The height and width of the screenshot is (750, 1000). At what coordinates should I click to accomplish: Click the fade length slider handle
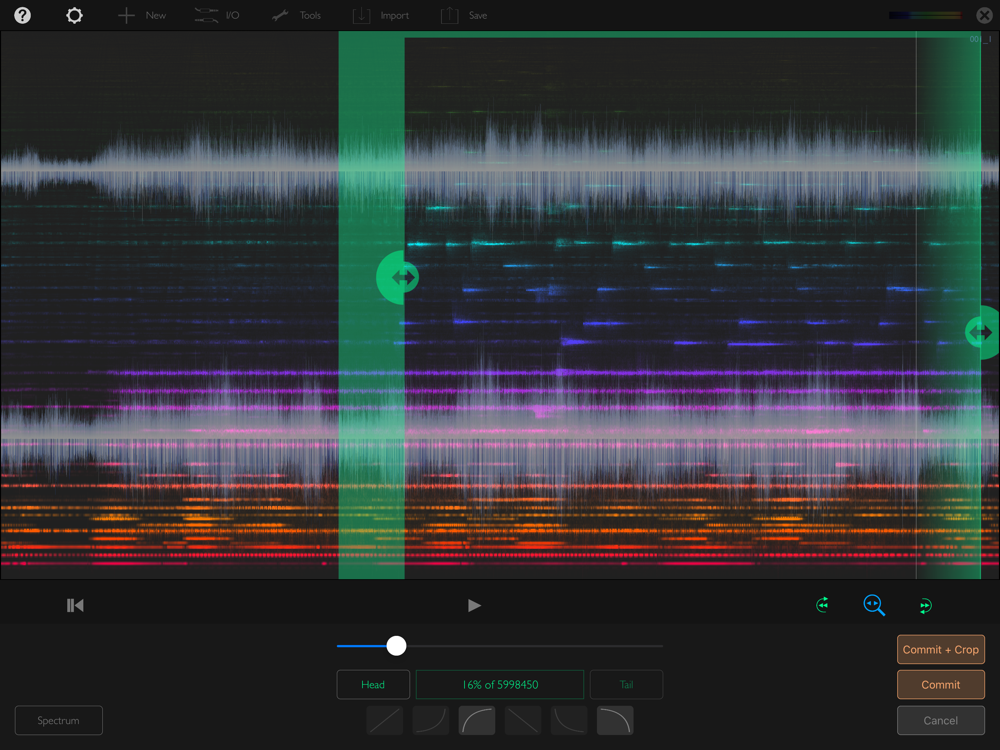(397, 646)
